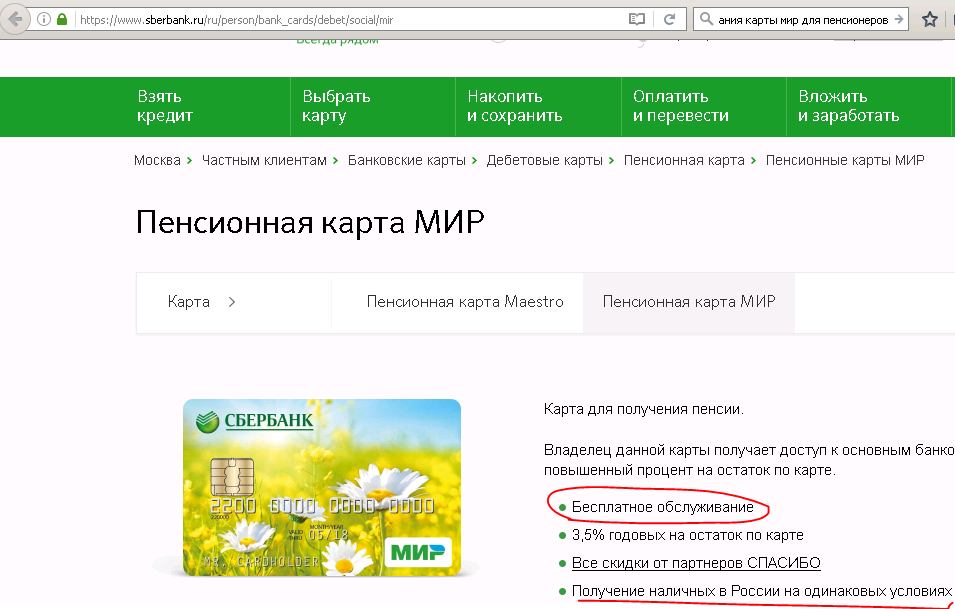This screenshot has width=955, height=609.
Task: Open 'Все скидки от партнеров СПАСИБО' link
Action: tap(696, 563)
